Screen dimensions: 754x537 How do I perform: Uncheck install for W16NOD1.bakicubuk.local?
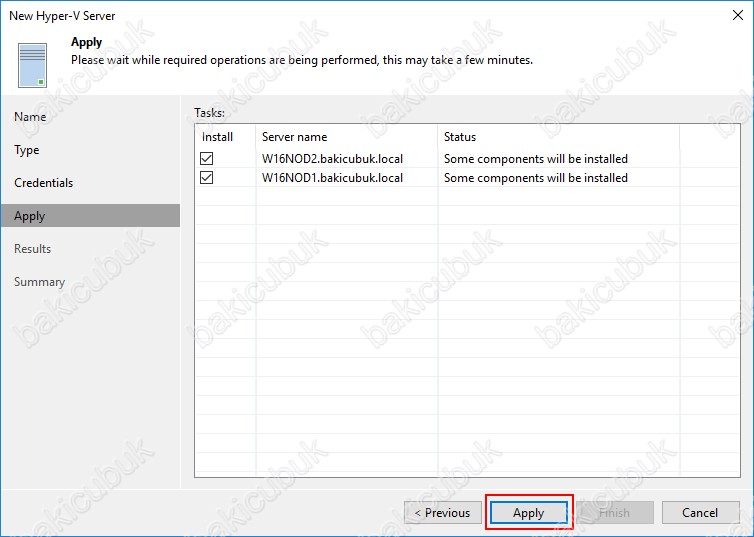(x=207, y=177)
